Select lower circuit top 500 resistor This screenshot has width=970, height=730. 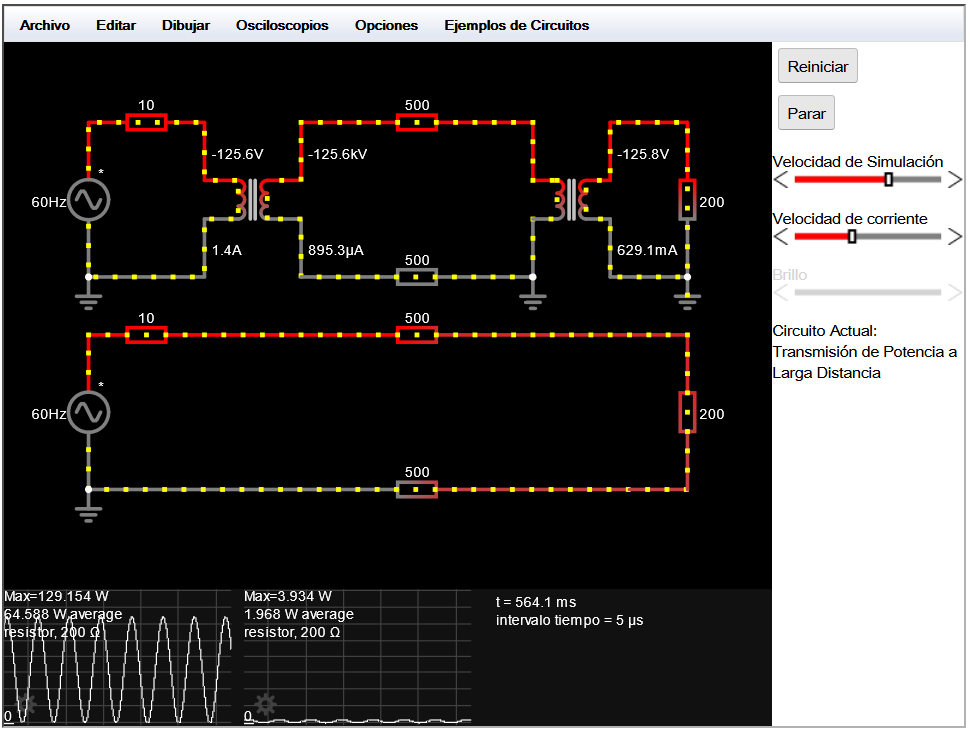point(417,335)
